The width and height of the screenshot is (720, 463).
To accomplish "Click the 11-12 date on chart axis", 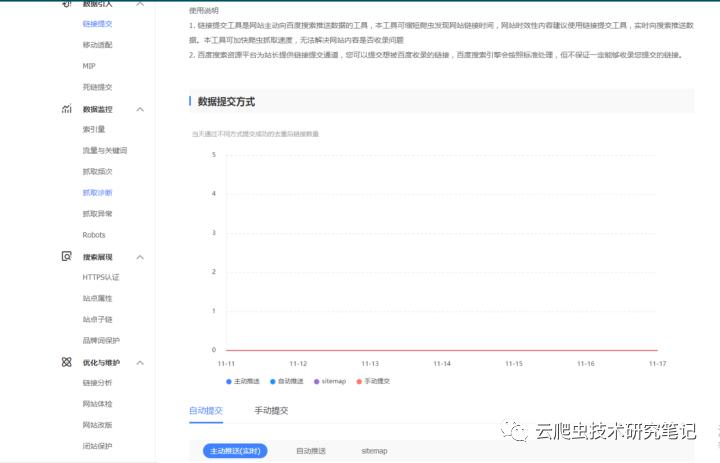I will pos(298,364).
